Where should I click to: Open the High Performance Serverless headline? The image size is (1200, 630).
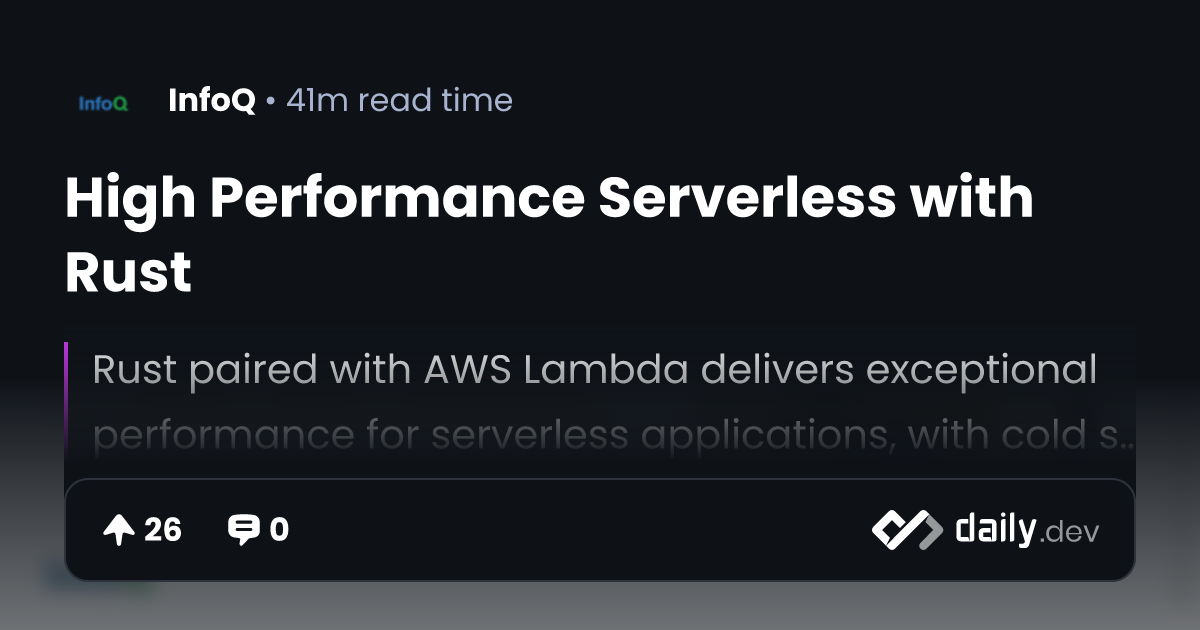pos(549,234)
